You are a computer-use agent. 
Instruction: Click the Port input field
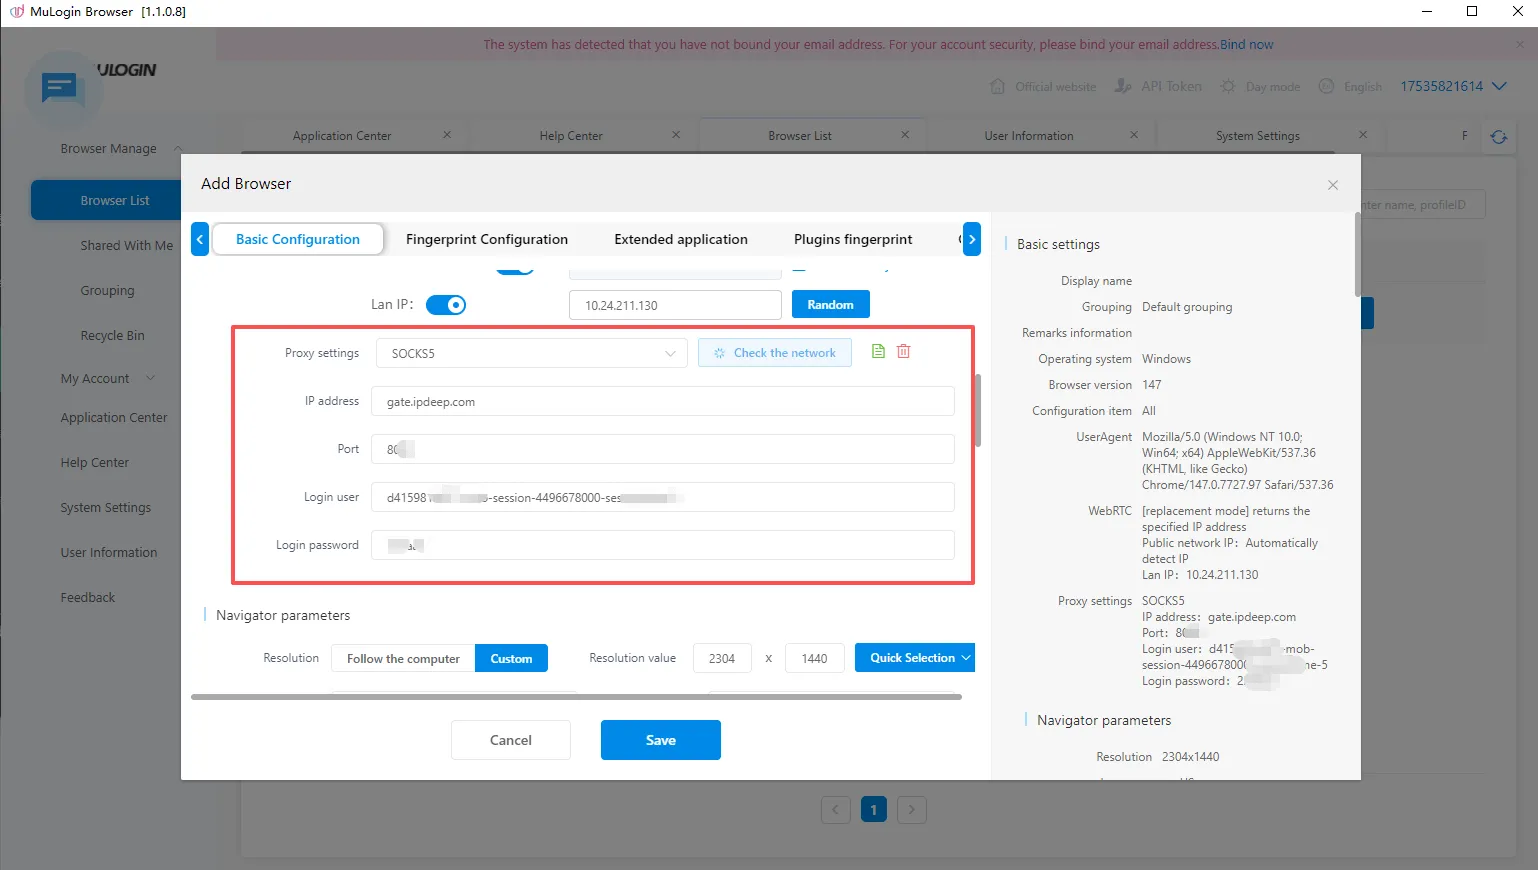663,449
